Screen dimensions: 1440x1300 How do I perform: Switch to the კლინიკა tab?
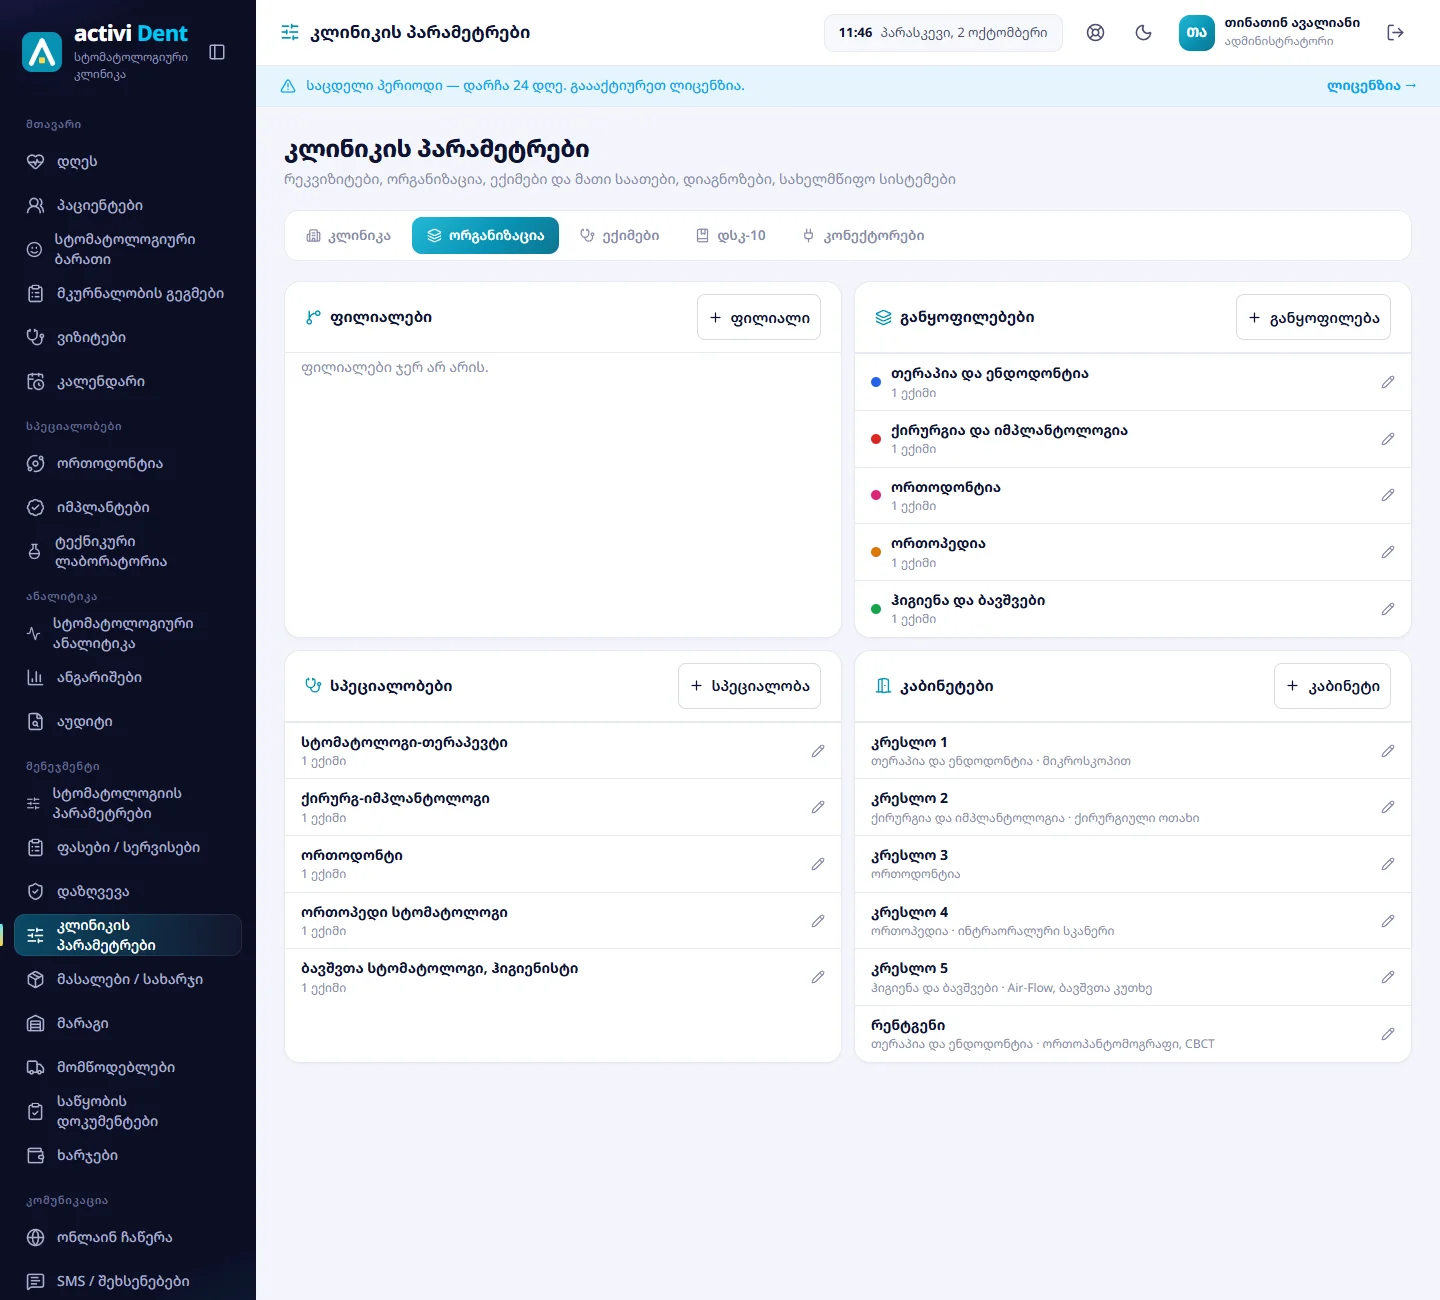[x=348, y=236]
